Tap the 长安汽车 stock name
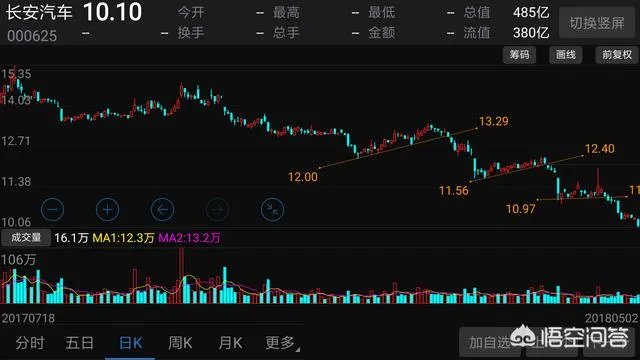Image resolution: width=640 pixels, height=360 pixels. pyautogui.click(x=39, y=12)
